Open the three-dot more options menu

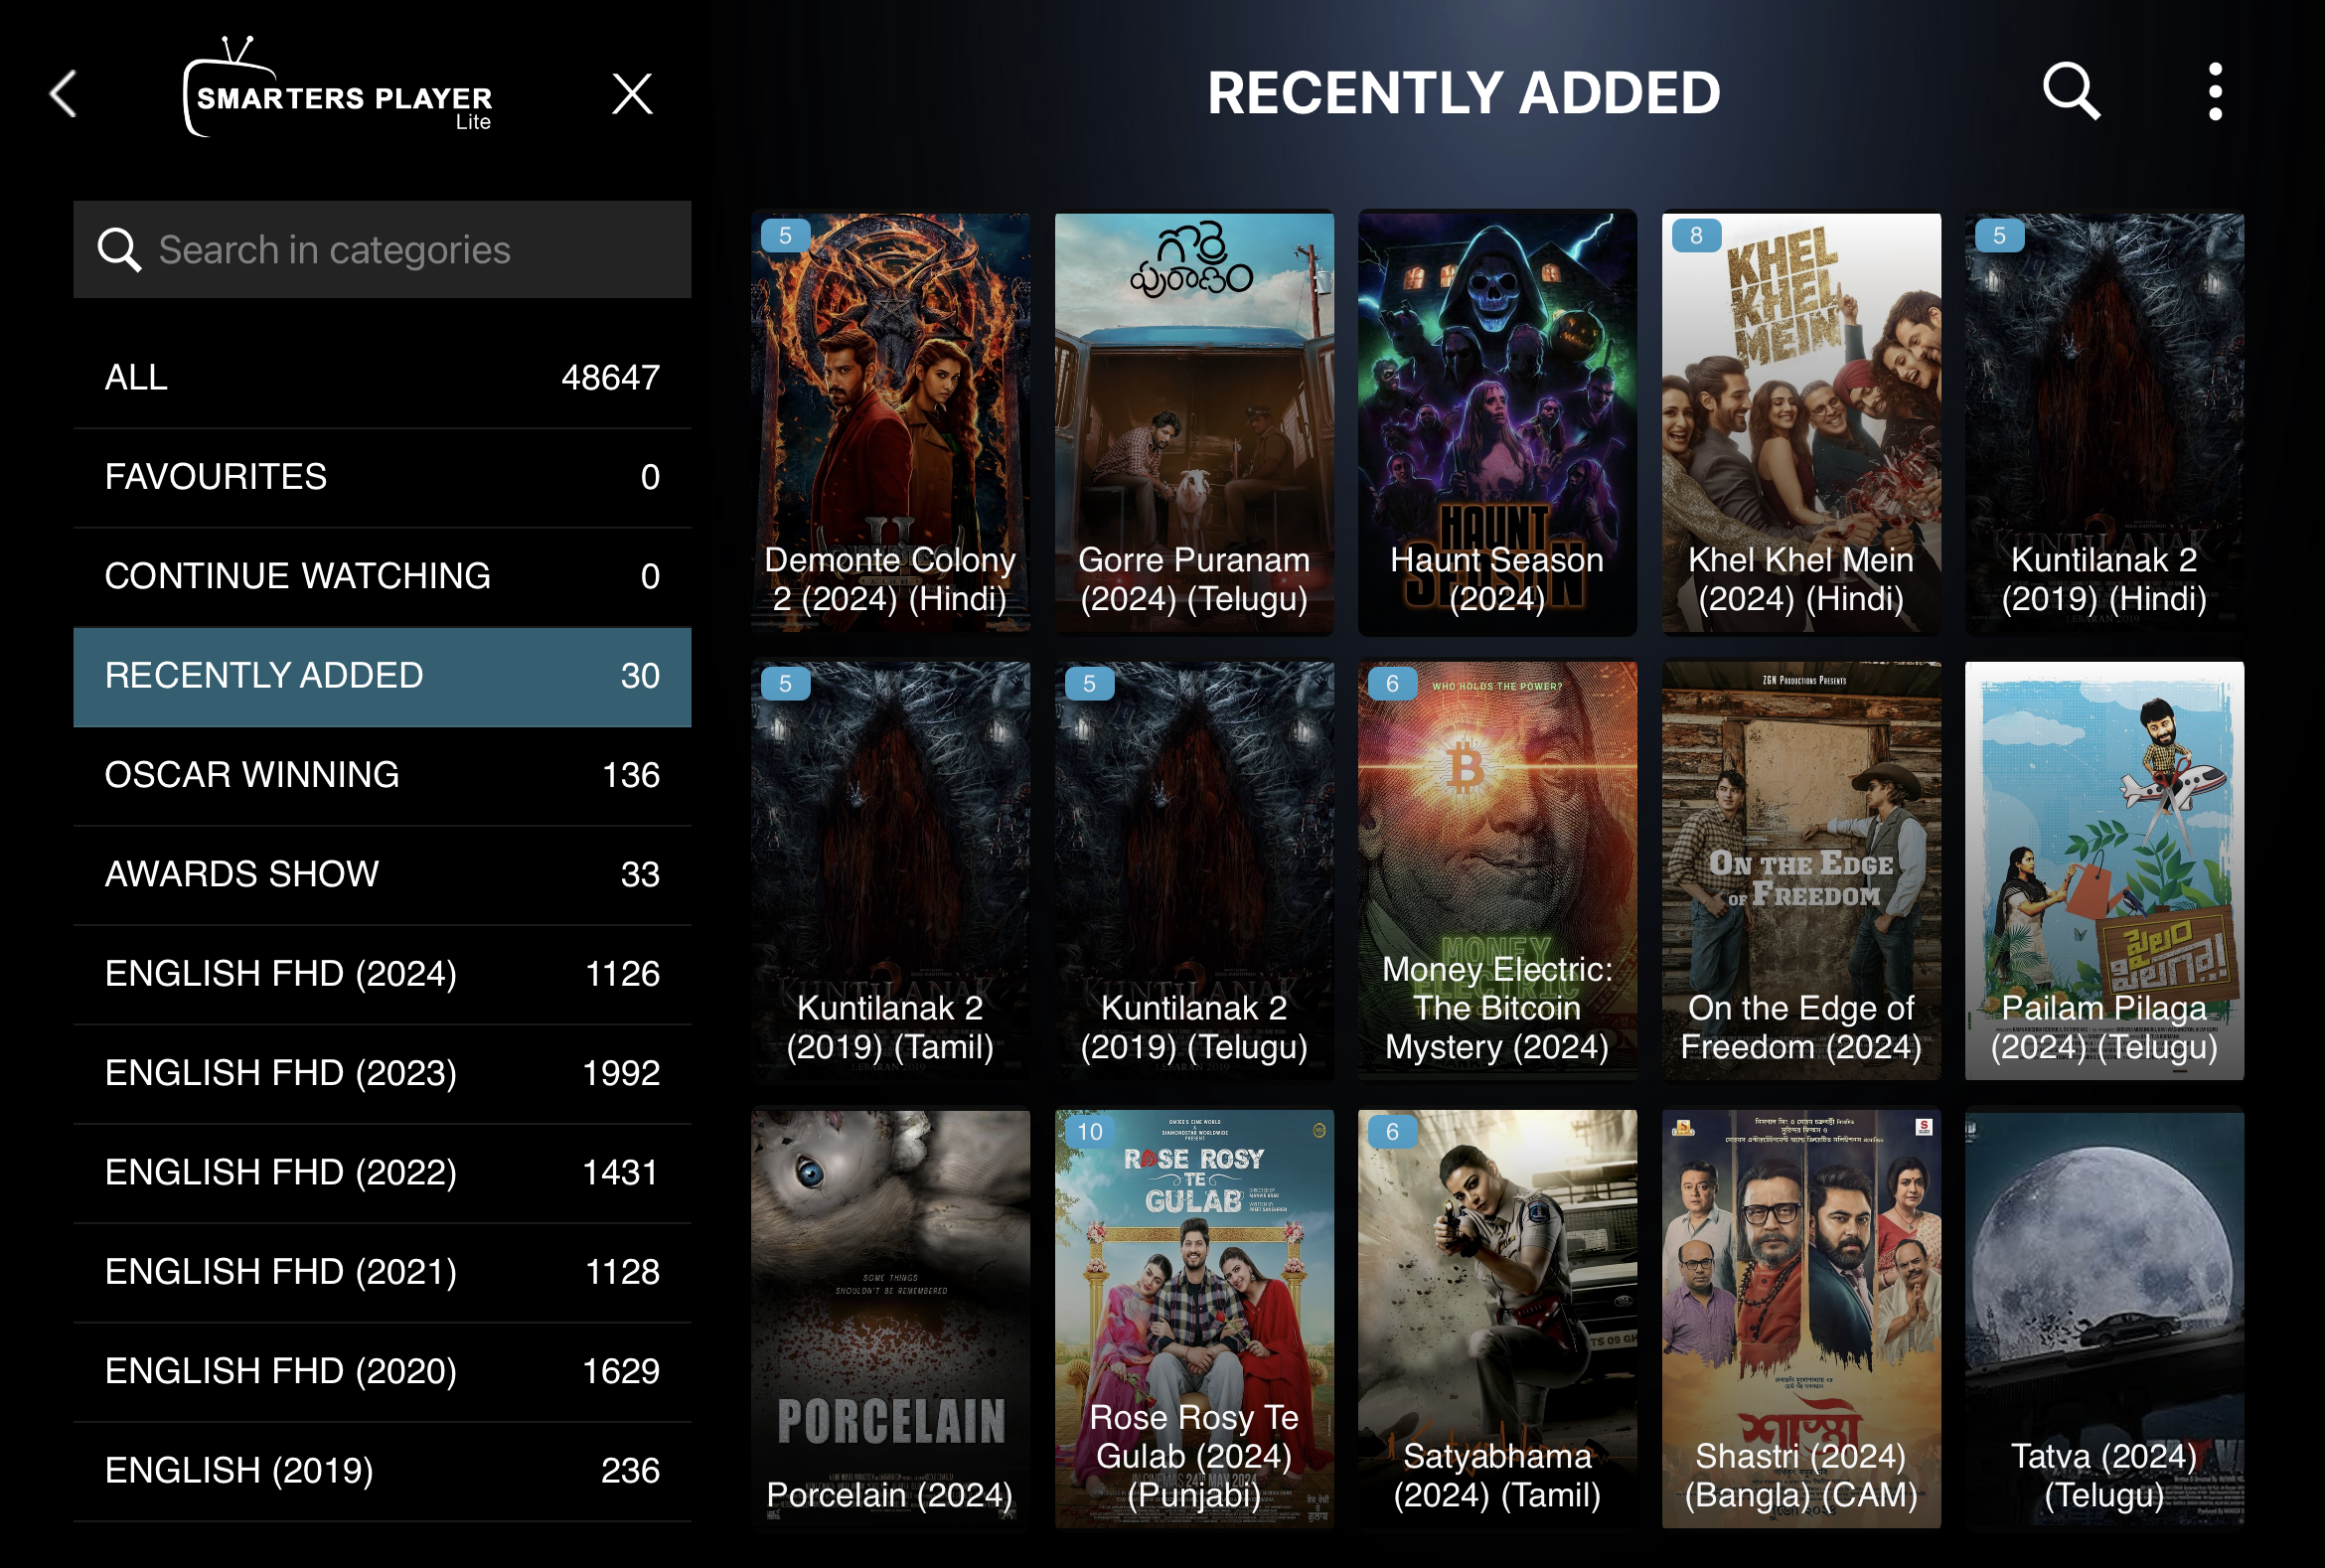click(2215, 92)
